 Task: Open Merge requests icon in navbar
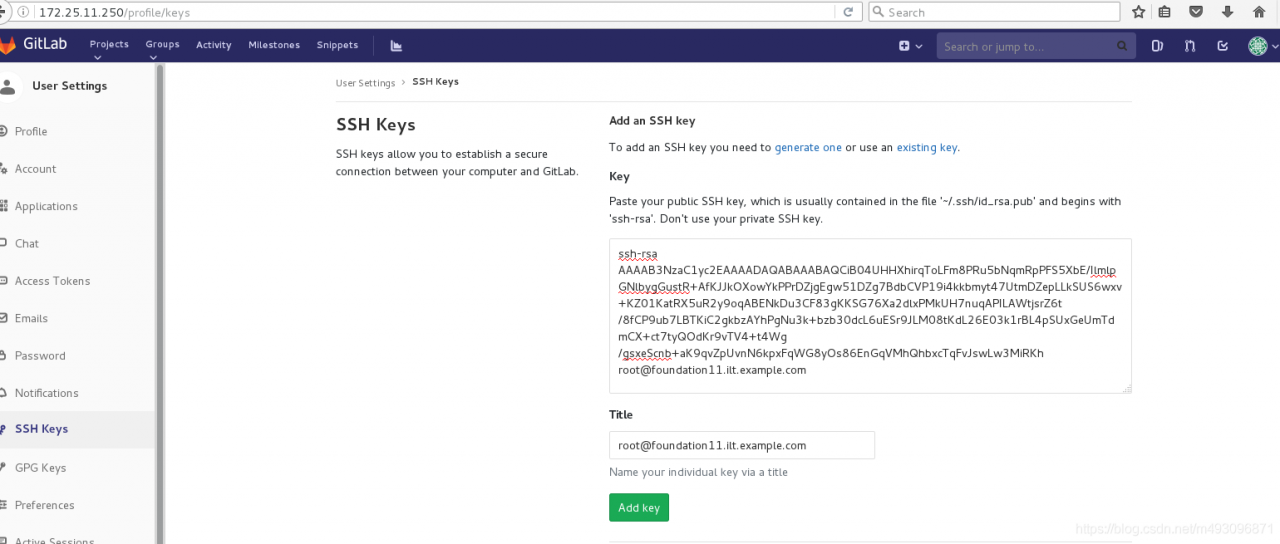(1190, 46)
